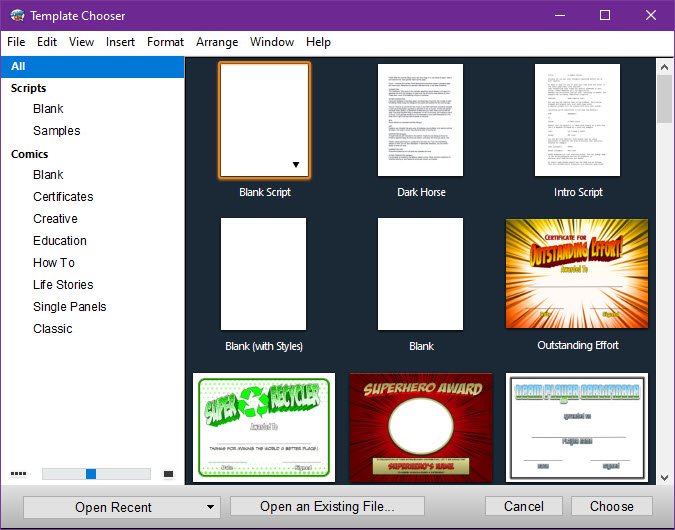Click the Comic Life app icon in title bar
Viewport: 675px width, 530px height.
tap(18, 15)
